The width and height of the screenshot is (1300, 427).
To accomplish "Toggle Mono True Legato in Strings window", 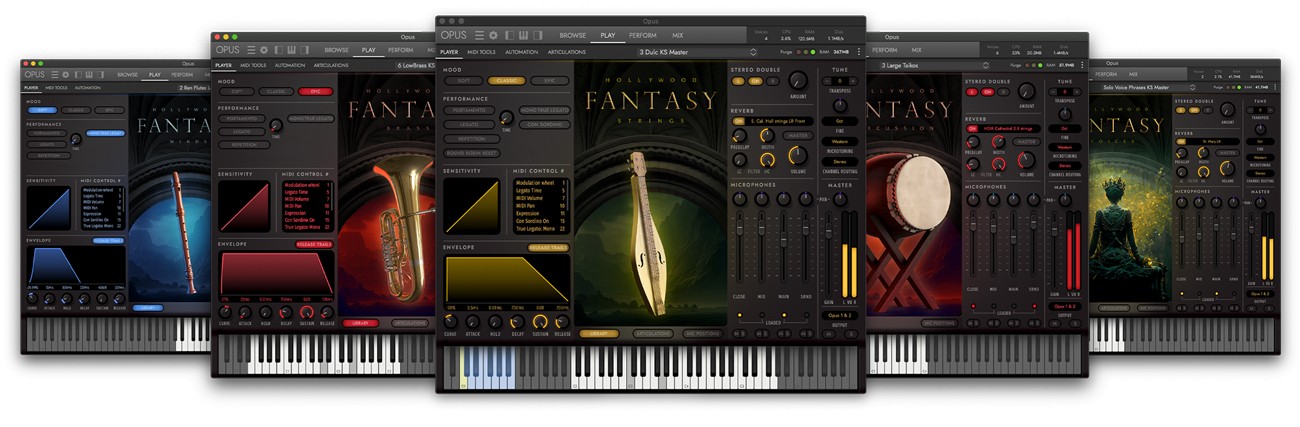I will click(545, 110).
